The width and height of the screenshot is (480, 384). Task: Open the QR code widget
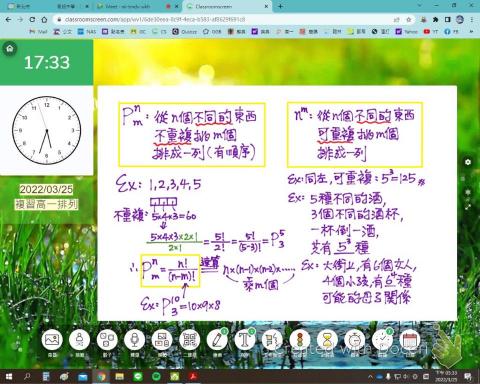point(190,340)
